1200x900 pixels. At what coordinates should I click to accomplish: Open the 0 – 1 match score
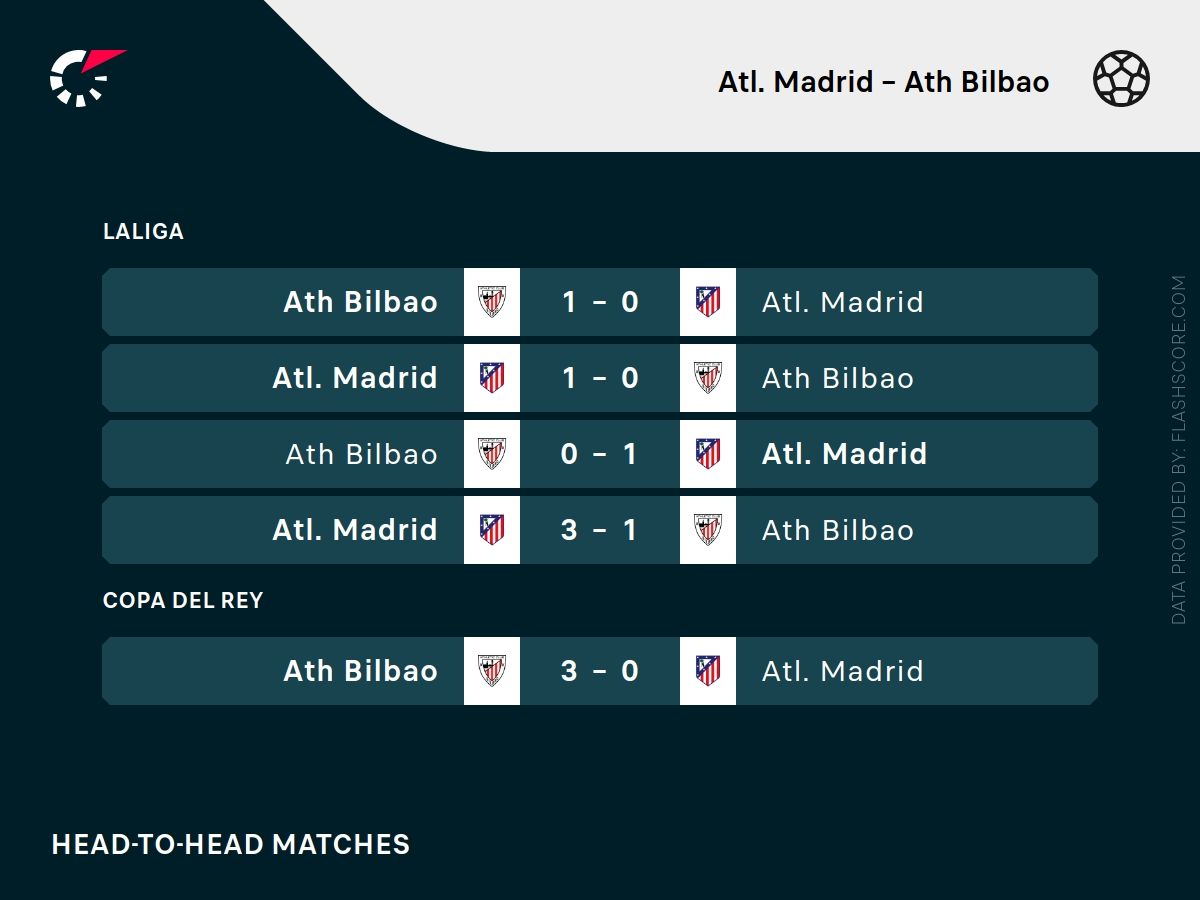click(x=600, y=454)
